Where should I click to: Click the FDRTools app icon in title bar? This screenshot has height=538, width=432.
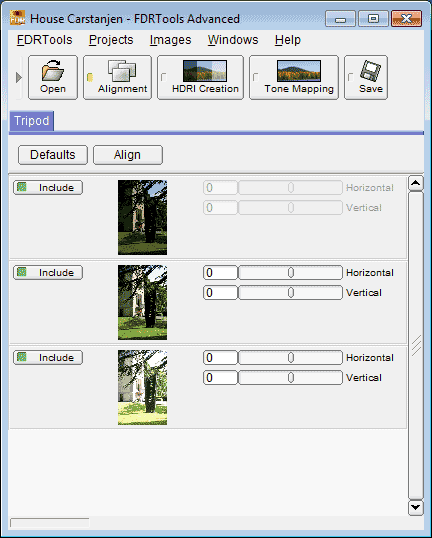(x=17, y=18)
